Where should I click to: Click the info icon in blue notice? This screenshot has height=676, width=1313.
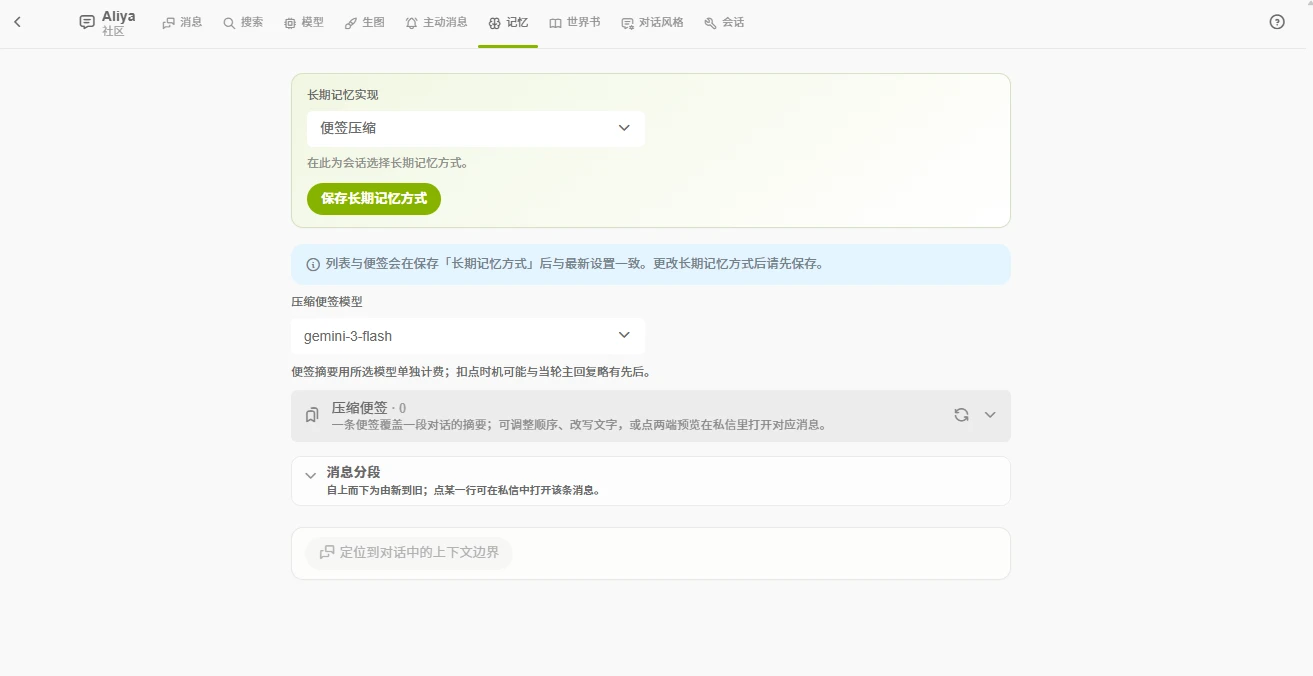tap(313, 265)
